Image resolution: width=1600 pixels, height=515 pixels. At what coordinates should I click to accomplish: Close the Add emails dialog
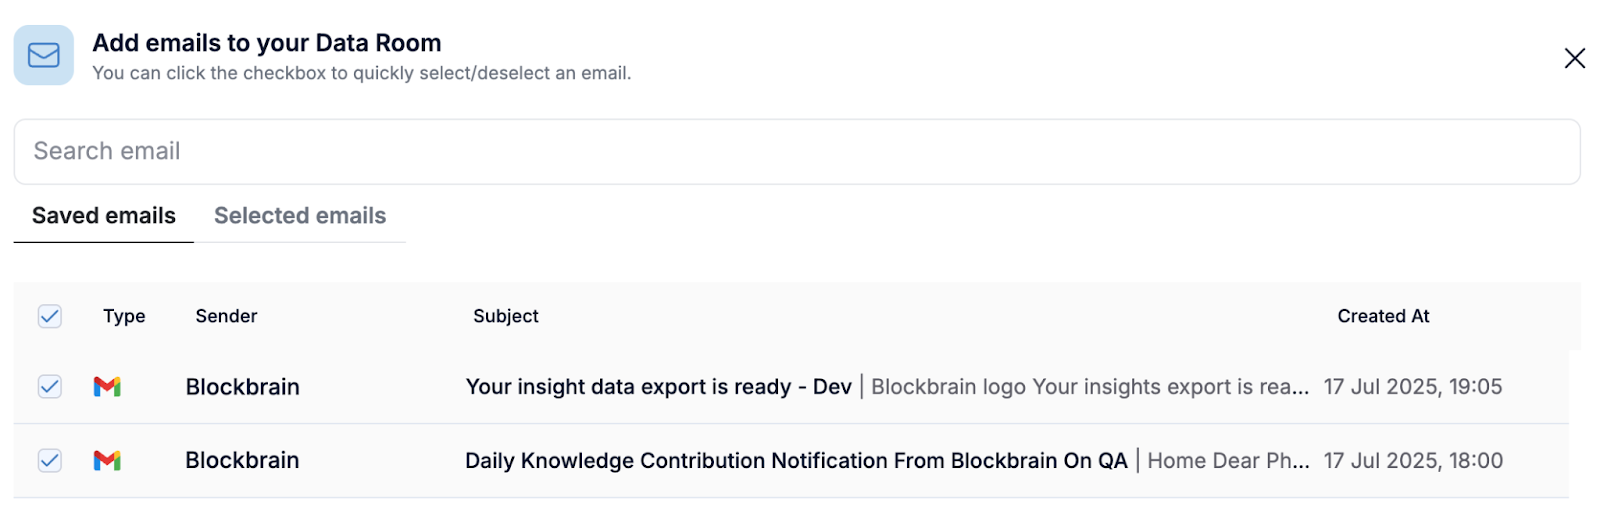1574,58
